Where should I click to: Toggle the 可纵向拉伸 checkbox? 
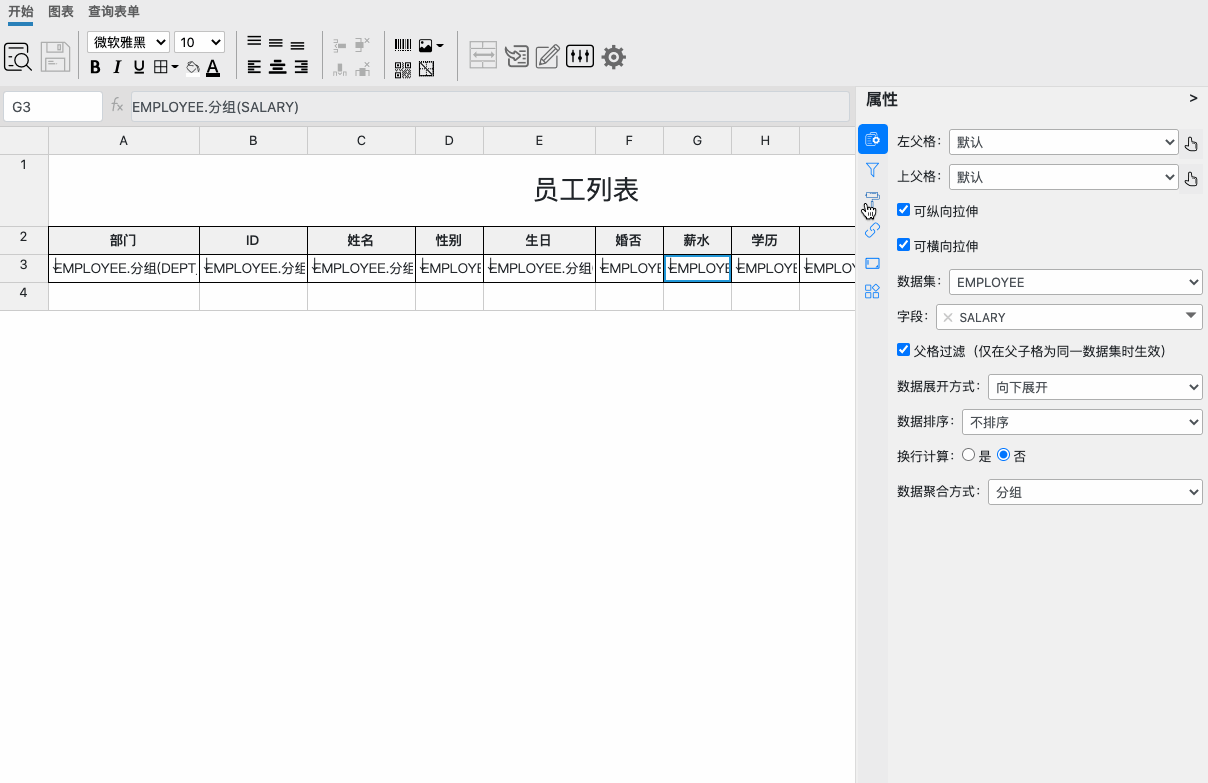pyautogui.click(x=904, y=210)
